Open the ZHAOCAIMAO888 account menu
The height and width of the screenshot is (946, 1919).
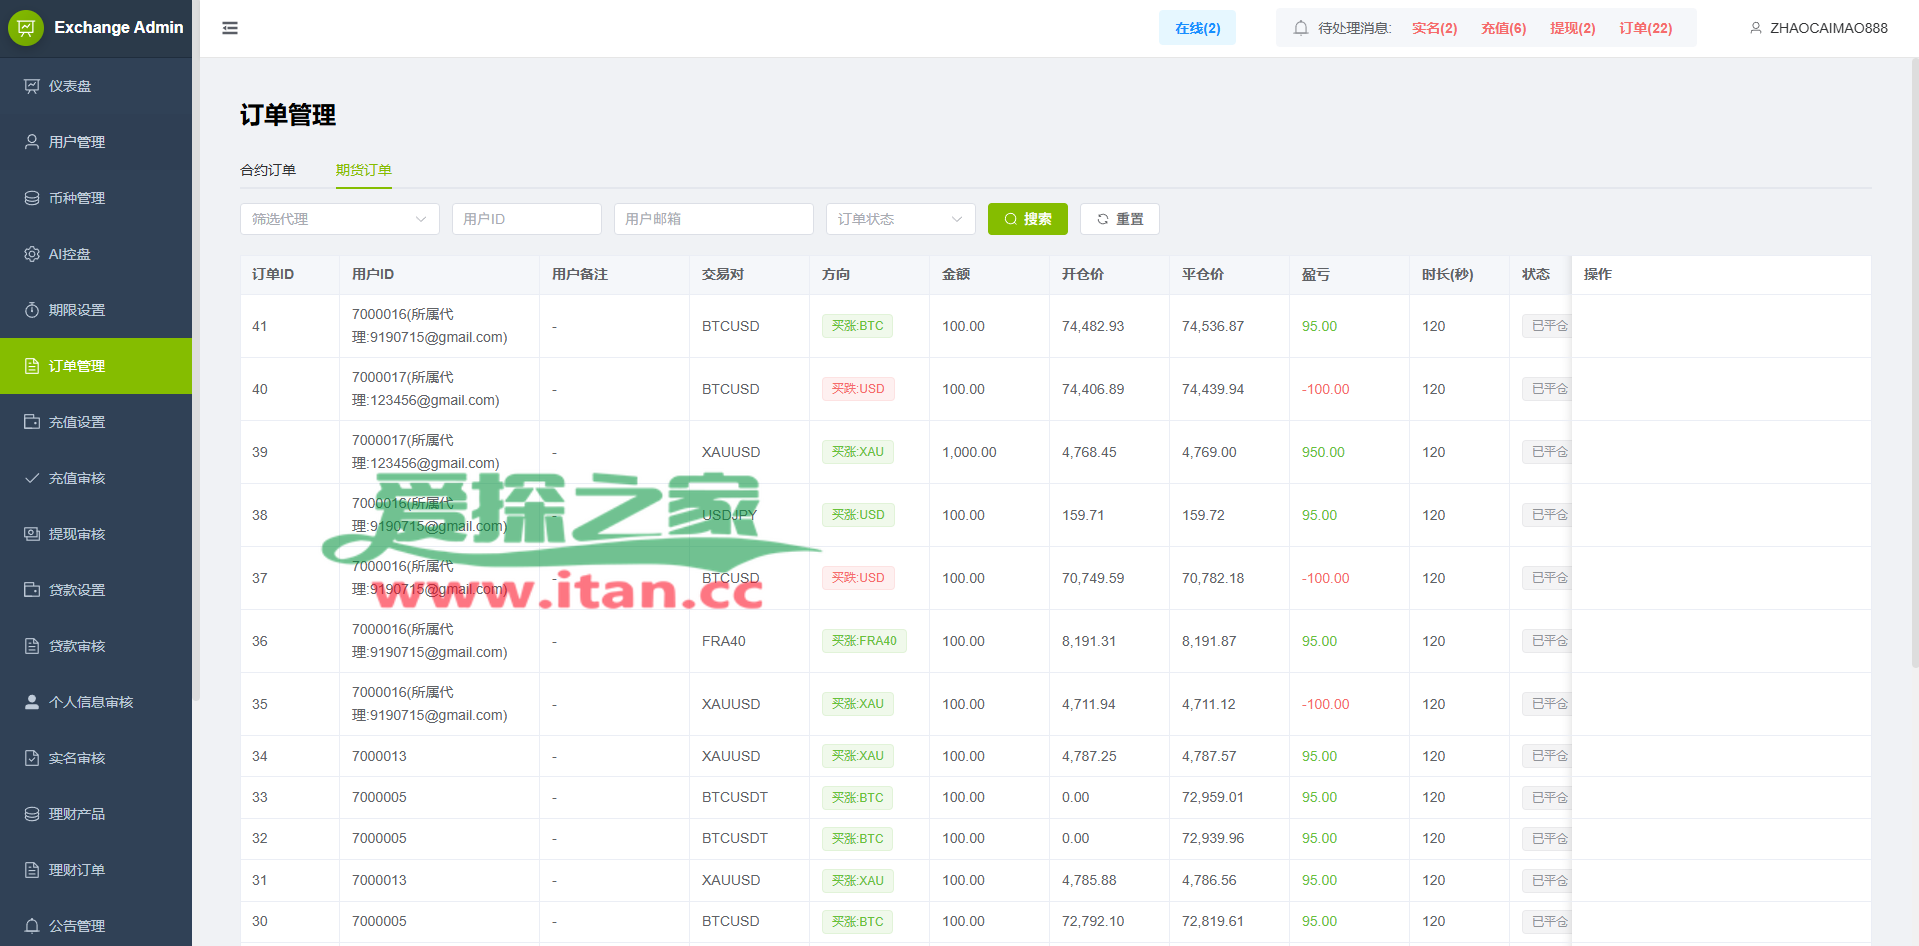(x=1819, y=28)
